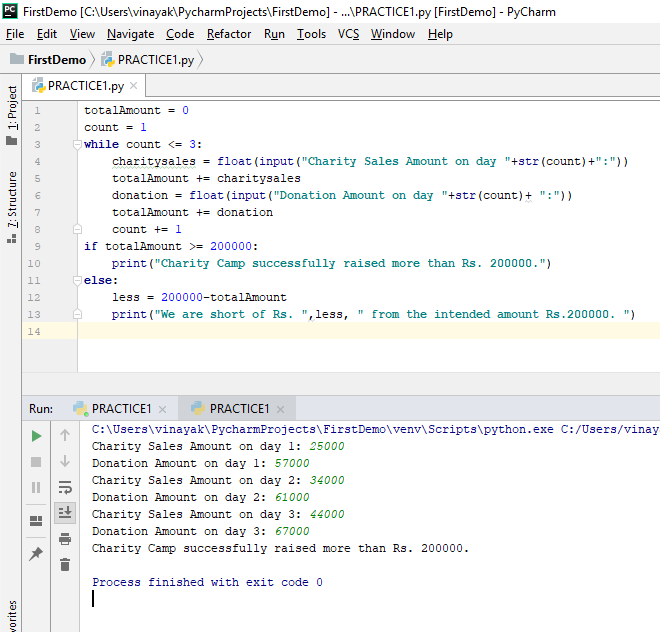
Task: Click the empty line 14 in editor
Action: click(x=368, y=331)
